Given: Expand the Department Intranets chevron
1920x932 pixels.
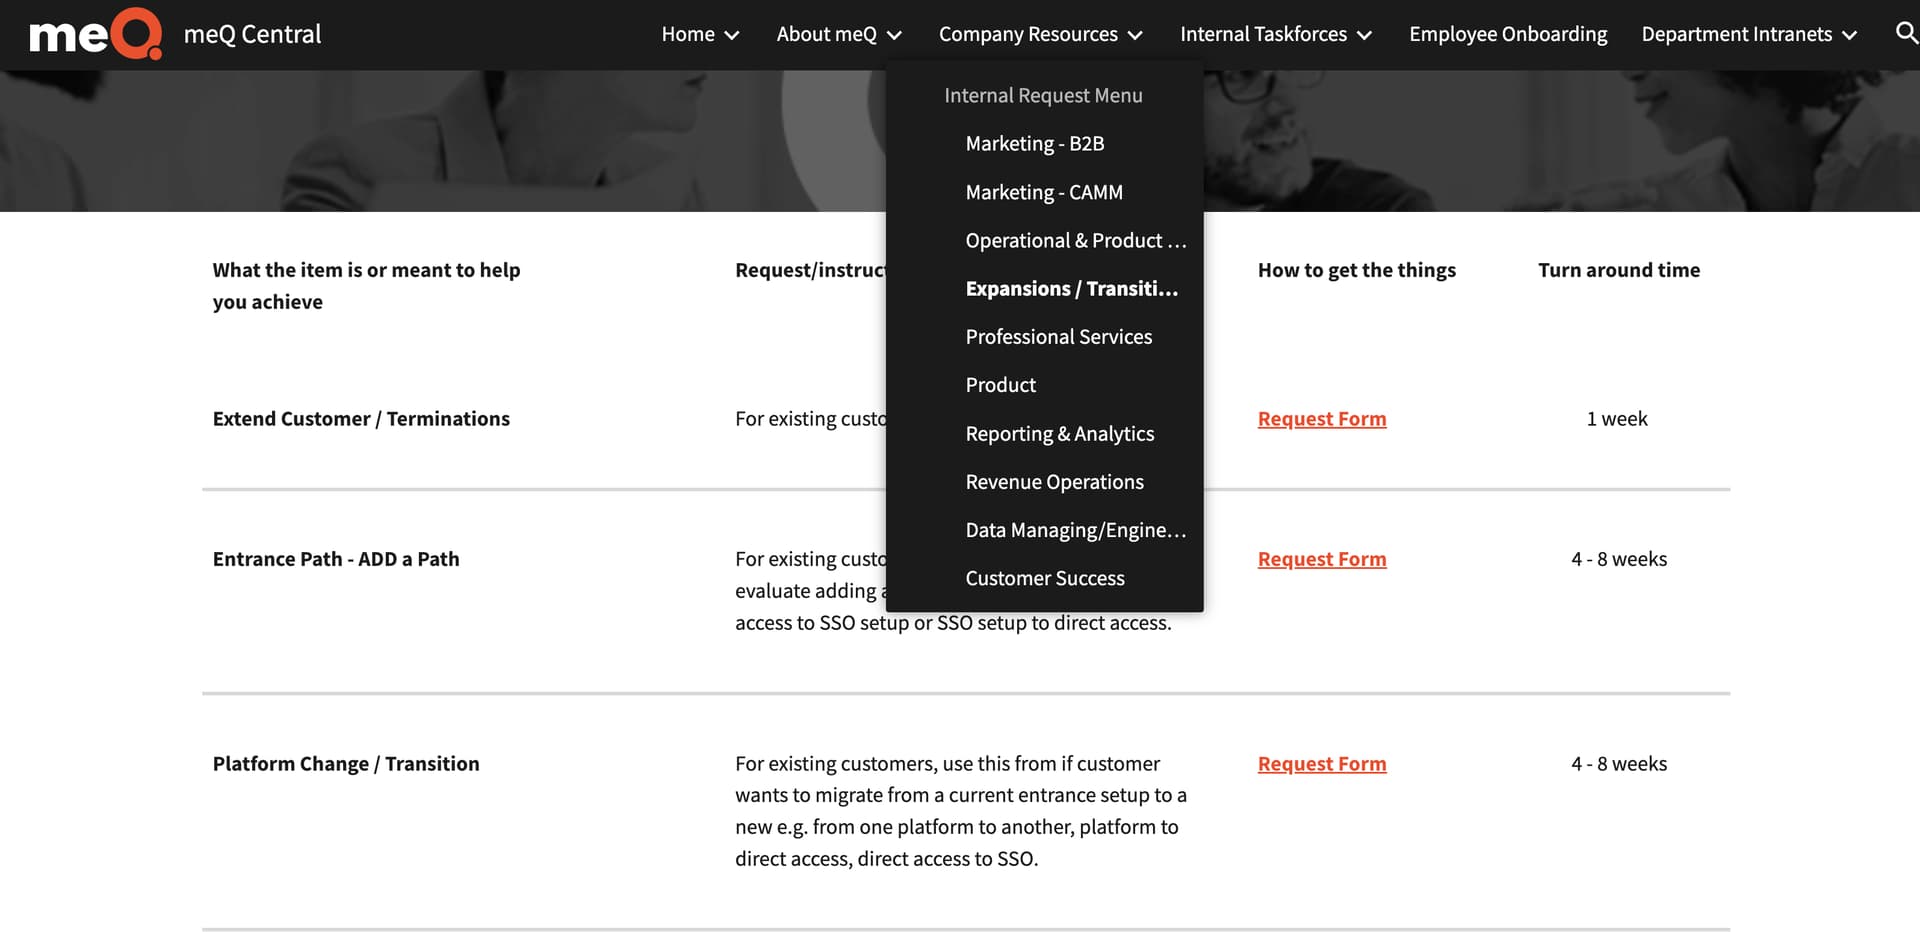Looking at the screenshot, I should click(x=1849, y=35).
